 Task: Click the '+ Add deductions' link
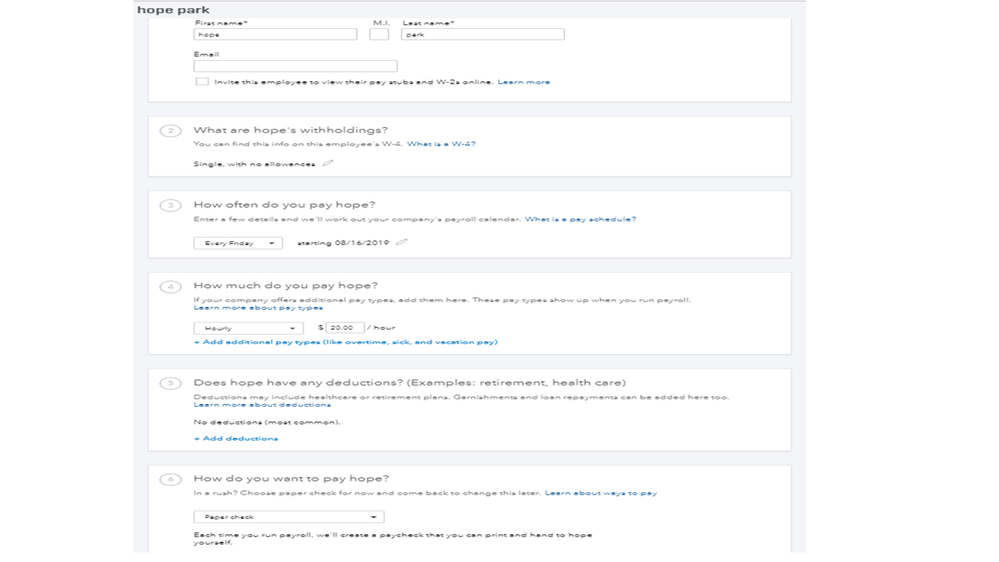click(x=236, y=438)
